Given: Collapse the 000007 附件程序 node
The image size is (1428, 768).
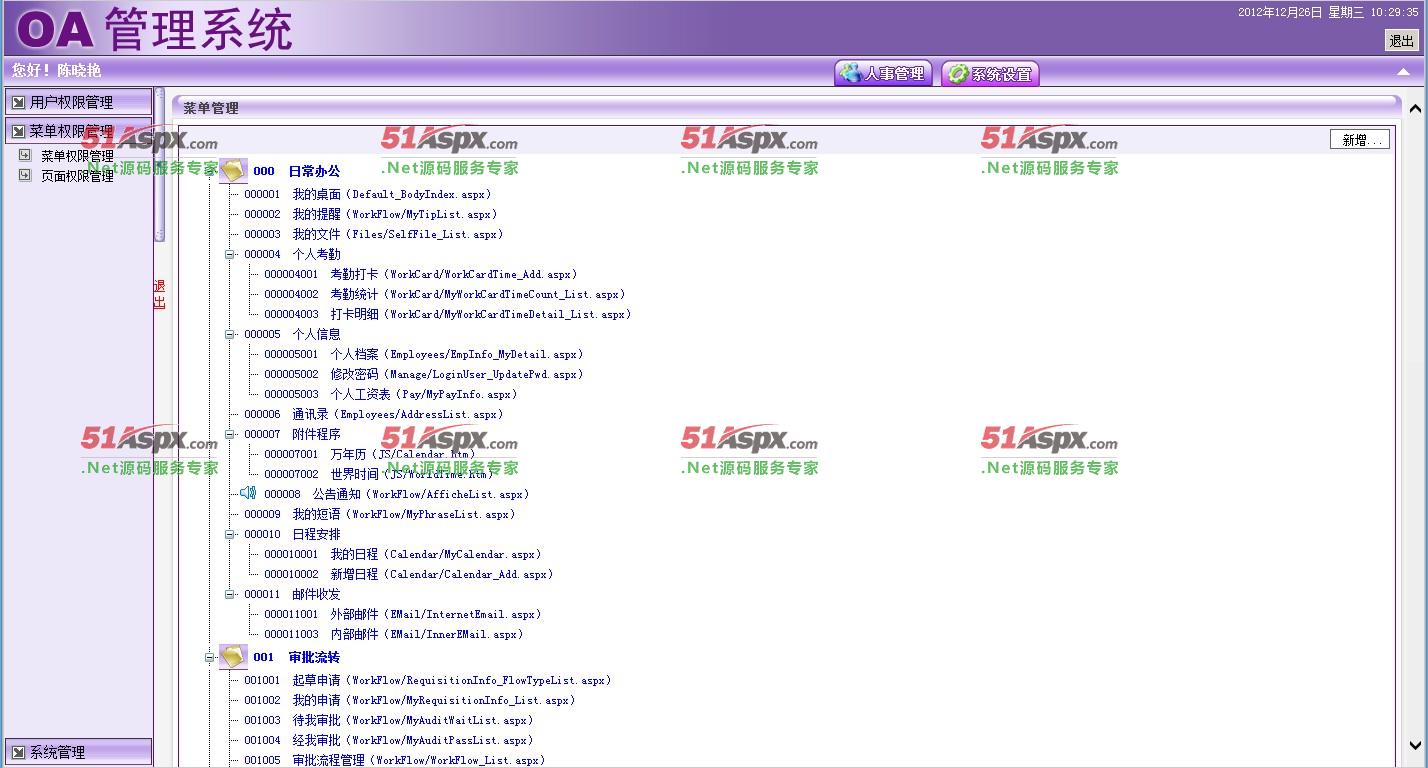Looking at the screenshot, I should point(229,434).
